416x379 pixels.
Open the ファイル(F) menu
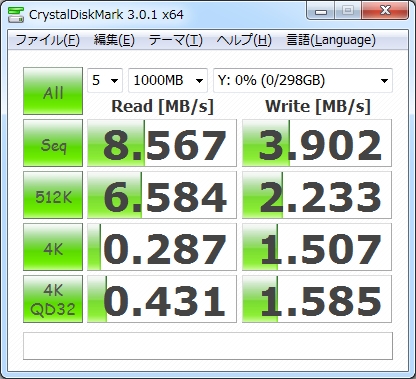coord(48,40)
